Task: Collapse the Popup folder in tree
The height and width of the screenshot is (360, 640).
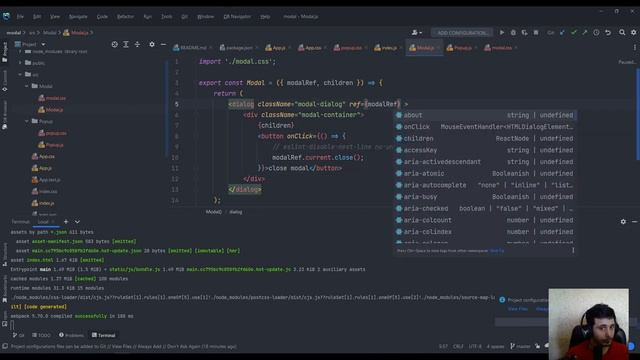Action: pos(27,121)
